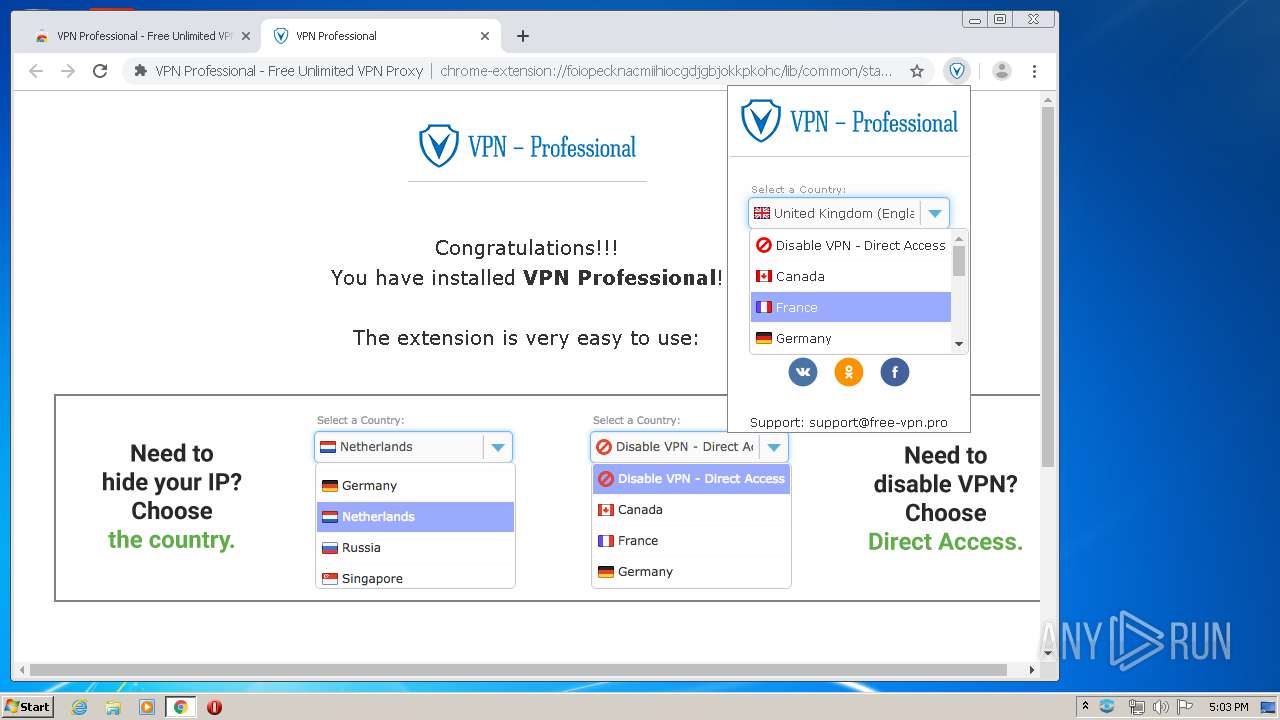The image size is (1280, 720).
Task: Select Disable VPN - Direct Access in popup
Action: [x=851, y=245]
